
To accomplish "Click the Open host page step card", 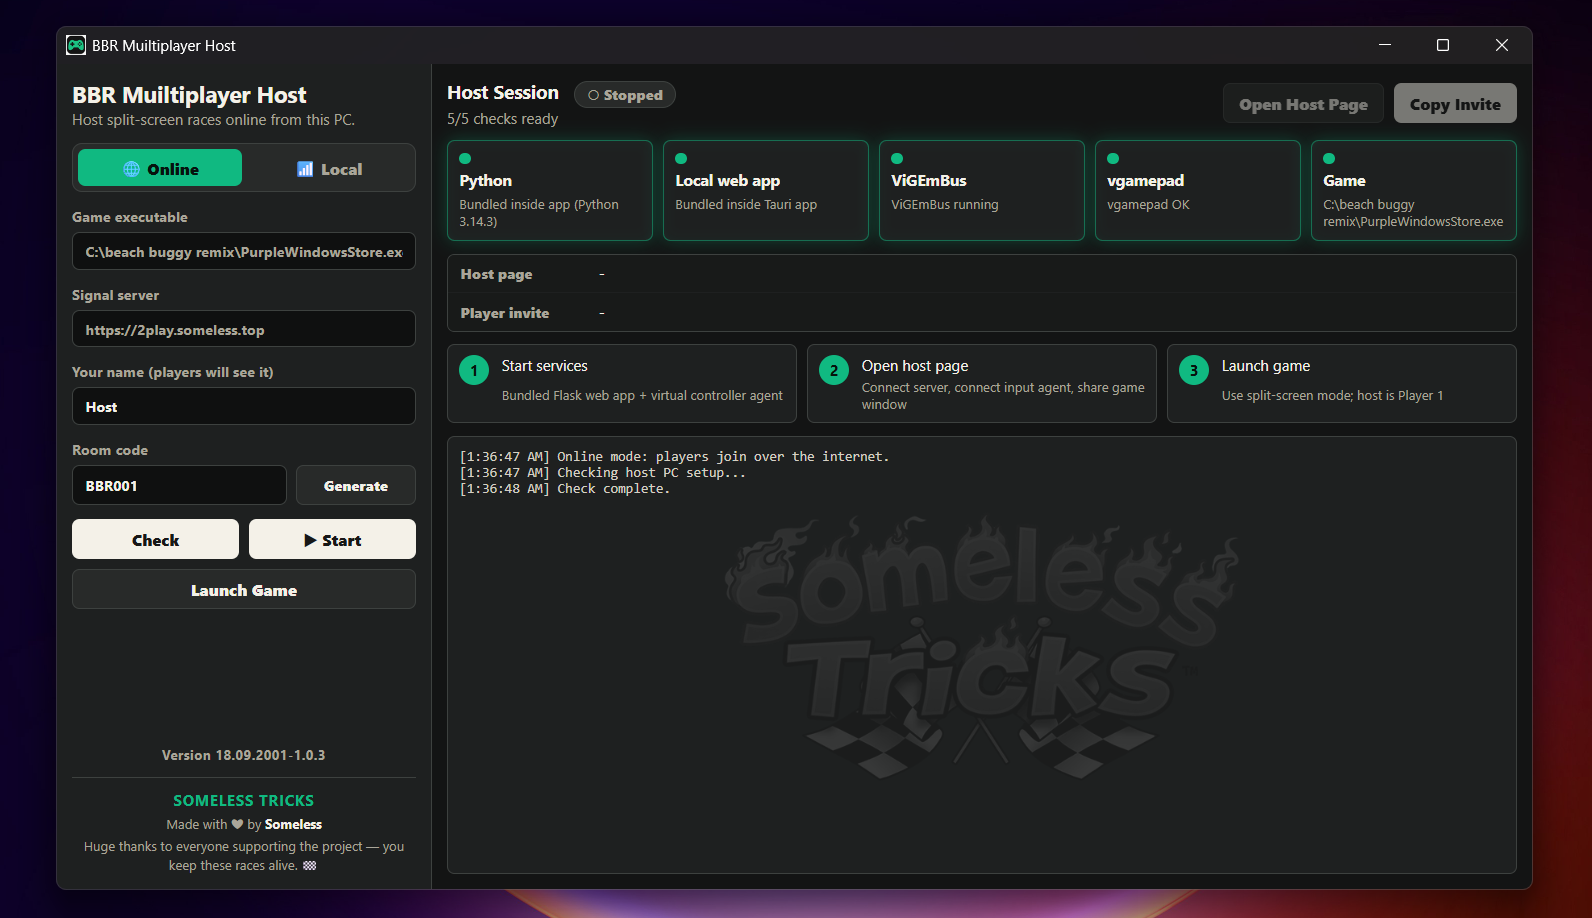I will [x=982, y=383].
